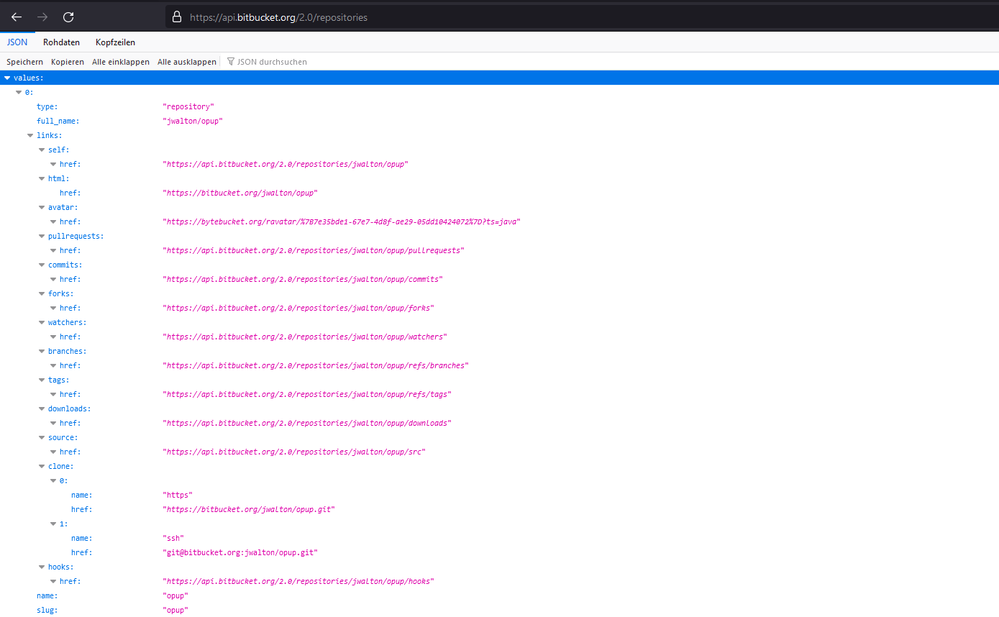The height and width of the screenshot is (617, 999).
Task: Open the downloads href URL
Action: point(307,423)
